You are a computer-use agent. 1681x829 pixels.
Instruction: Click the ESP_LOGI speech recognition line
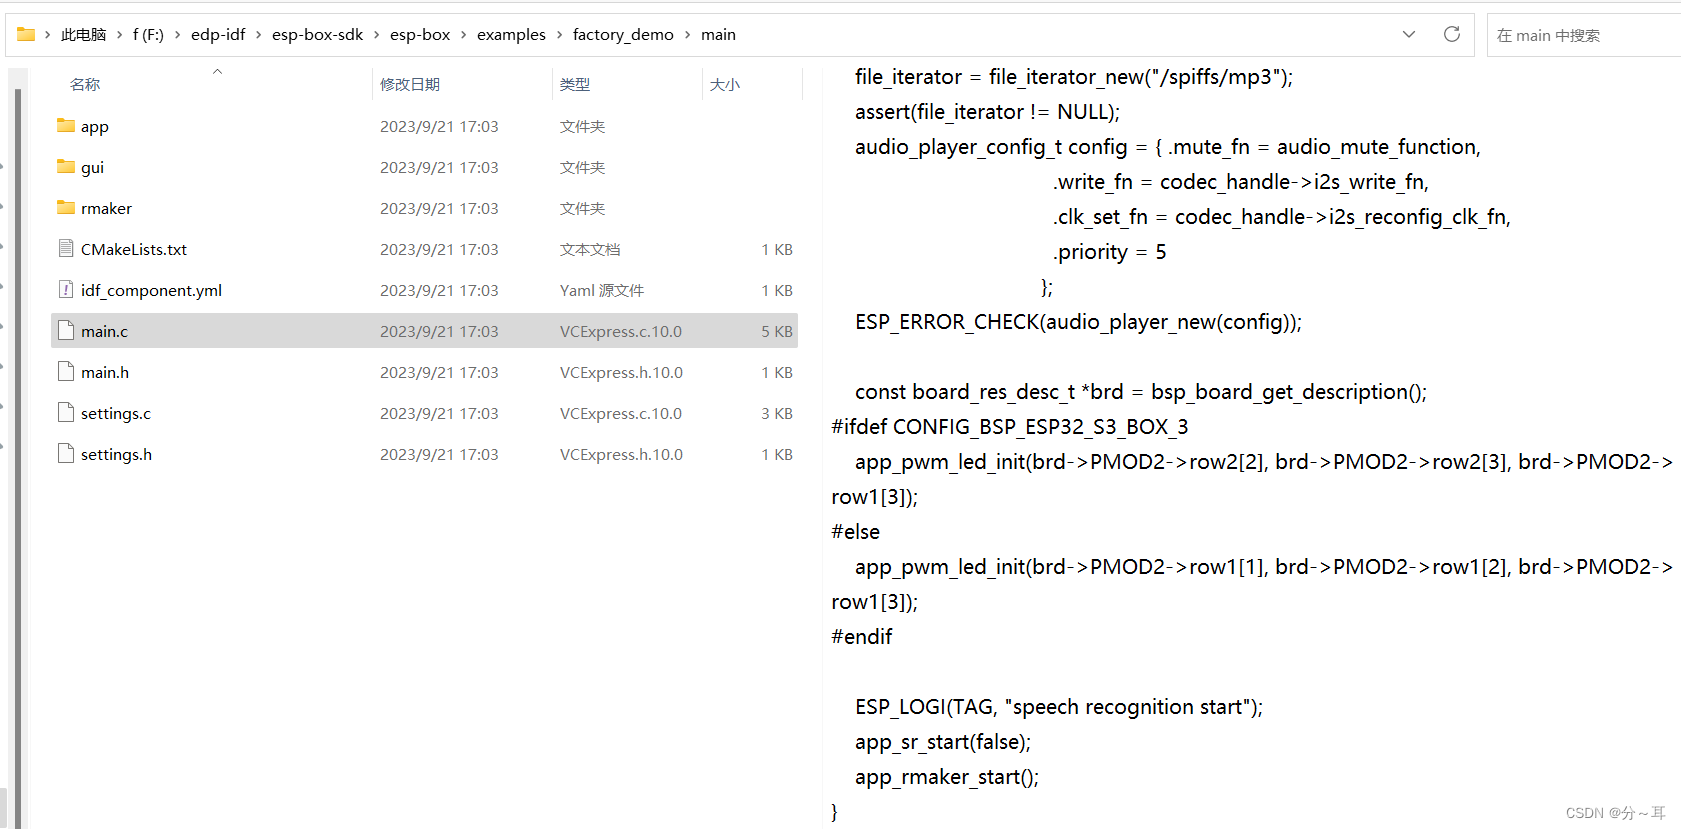pos(1059,707)
